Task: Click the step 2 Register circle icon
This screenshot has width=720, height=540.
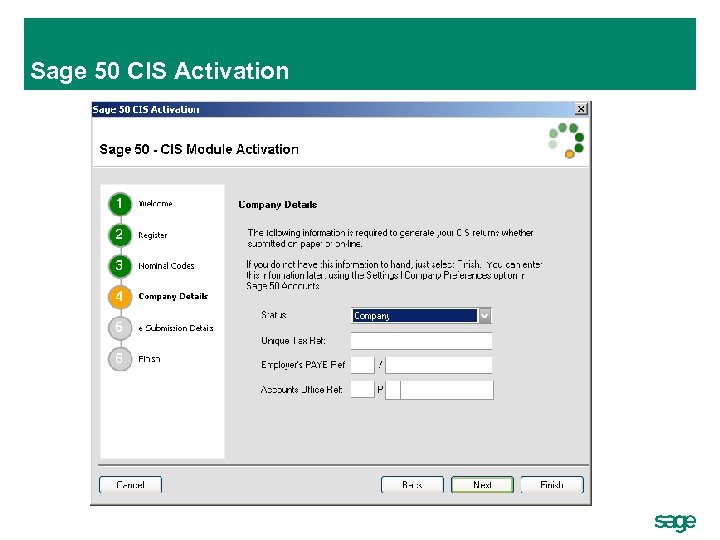Action: (120, 235)
